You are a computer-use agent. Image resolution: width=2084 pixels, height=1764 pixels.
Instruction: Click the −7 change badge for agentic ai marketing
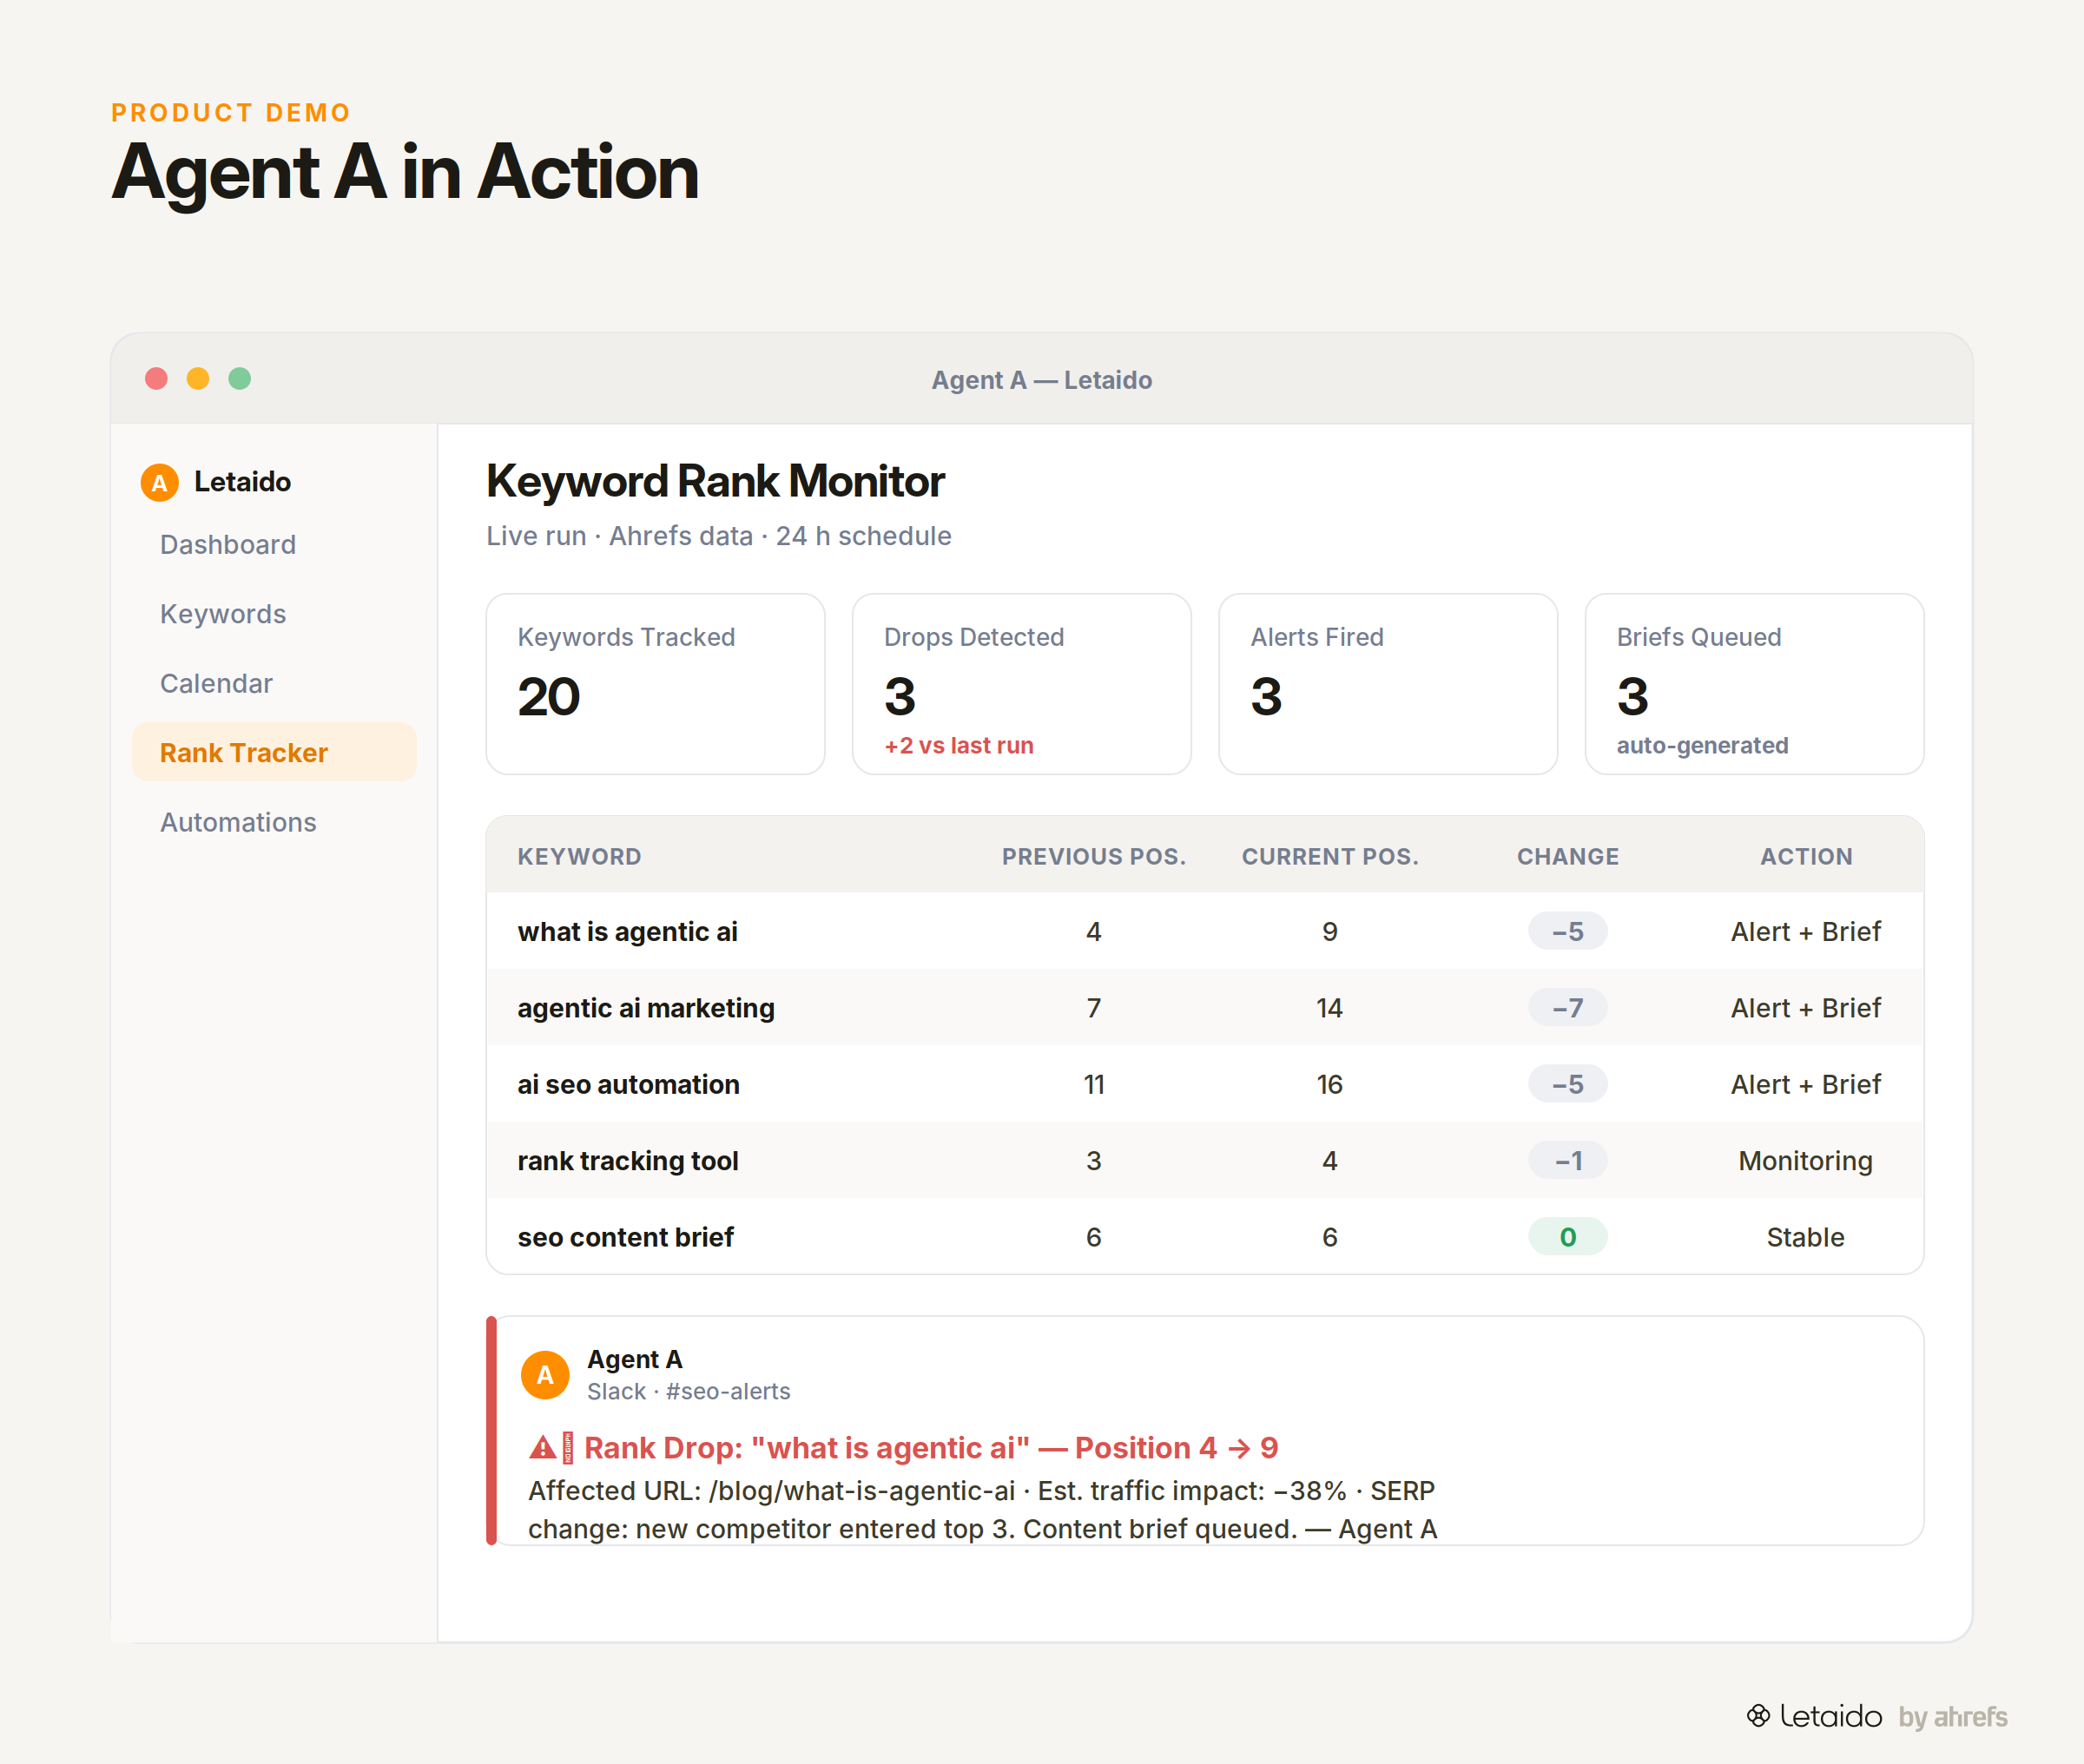click(1568, 1008)
